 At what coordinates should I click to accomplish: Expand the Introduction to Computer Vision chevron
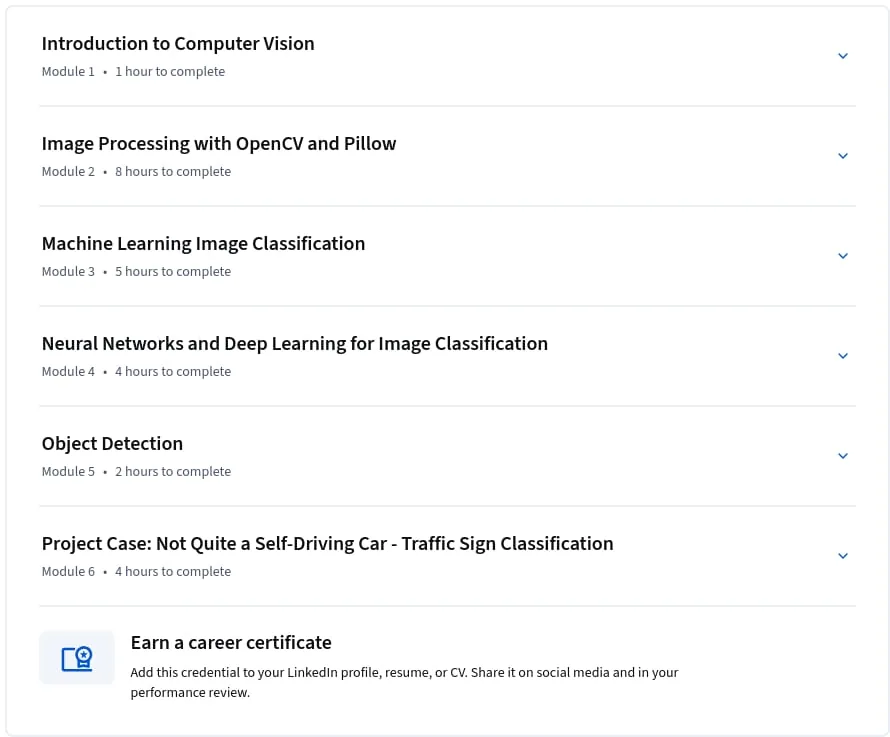coord(843,56)
